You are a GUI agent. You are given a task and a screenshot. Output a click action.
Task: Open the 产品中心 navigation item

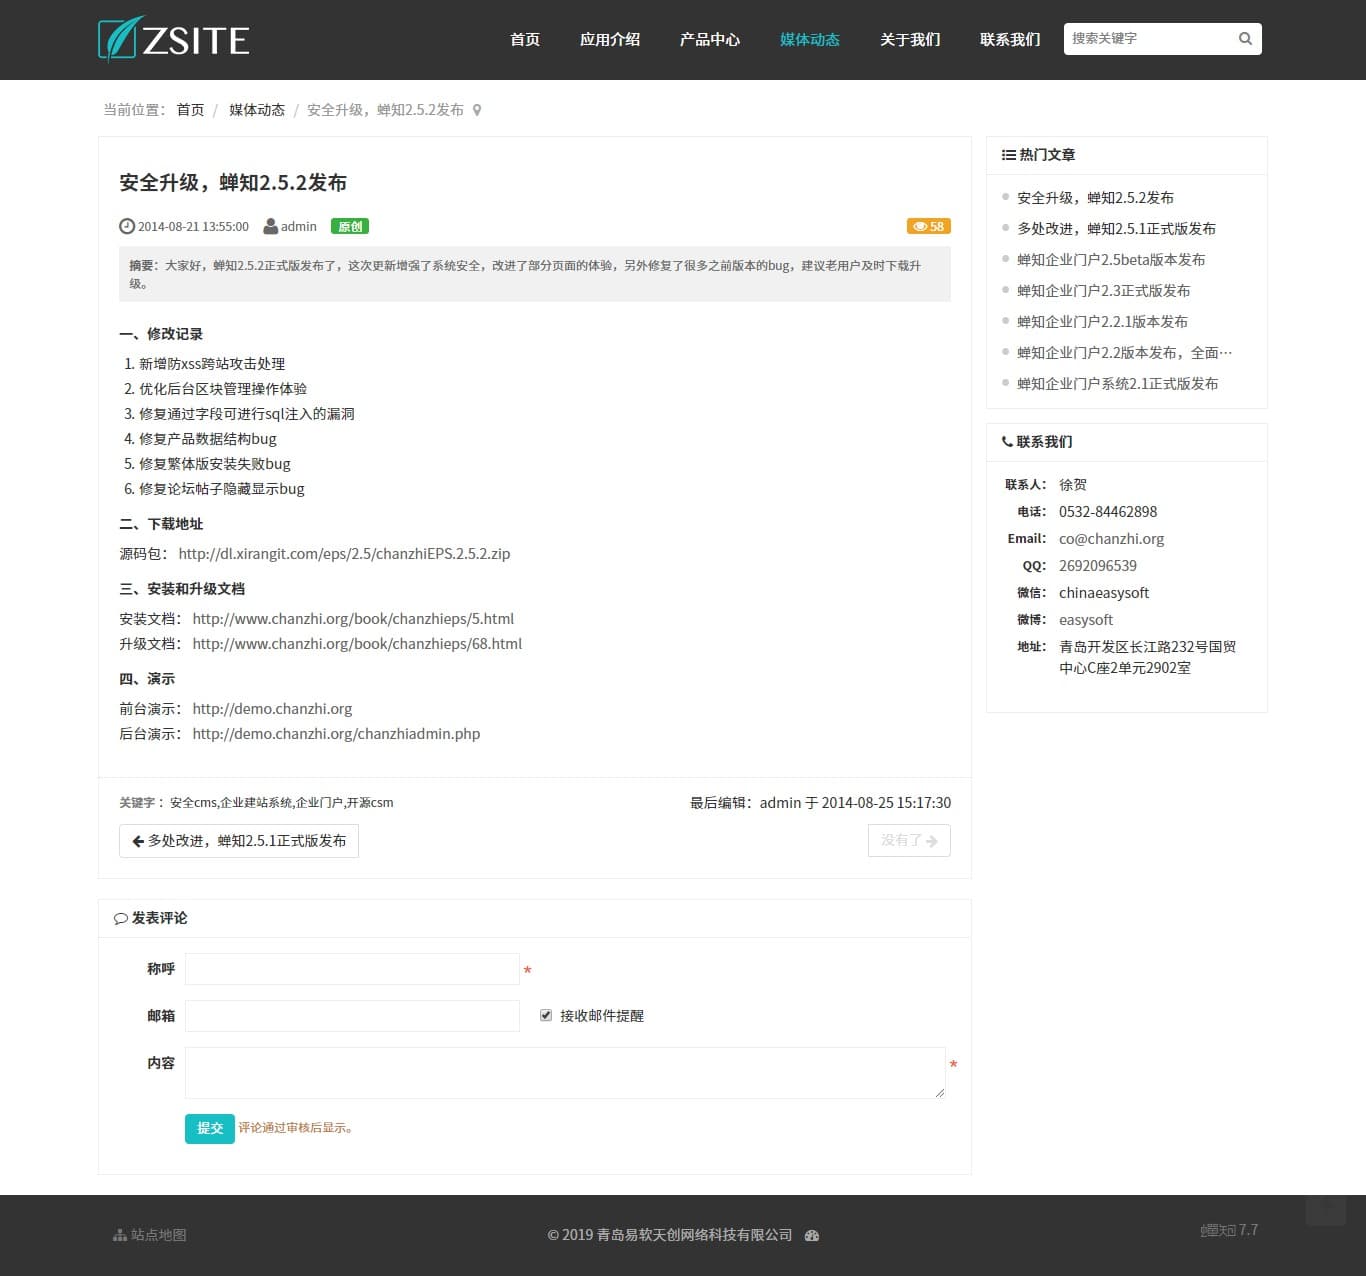[x=710, y=39]
